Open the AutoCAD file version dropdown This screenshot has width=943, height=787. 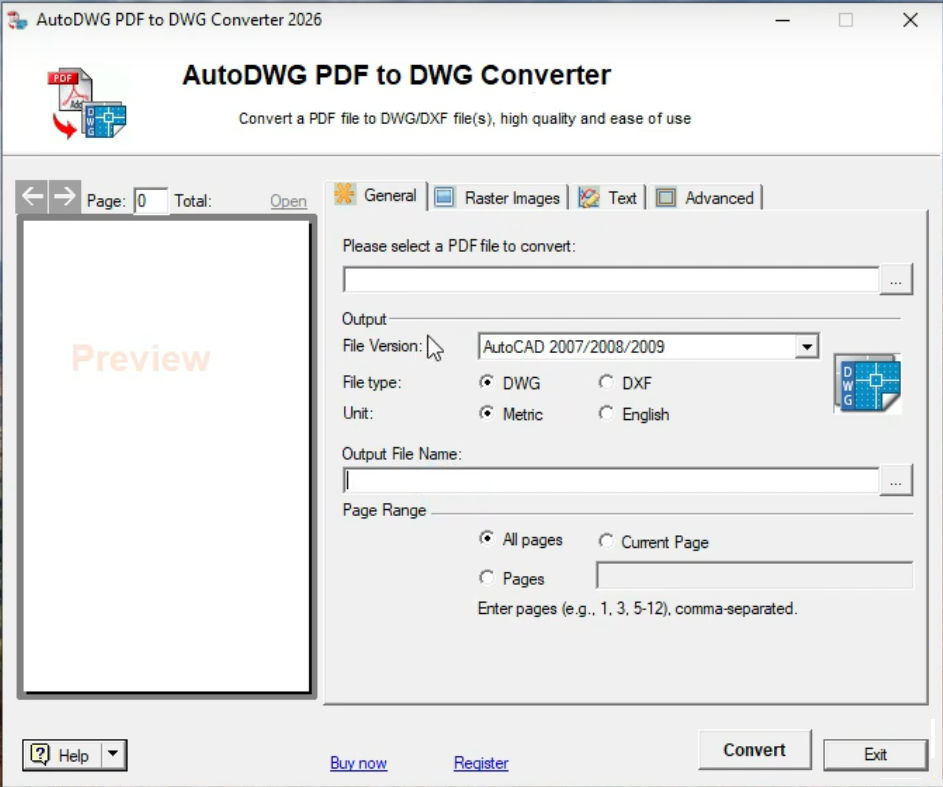(x=808, y=346)
